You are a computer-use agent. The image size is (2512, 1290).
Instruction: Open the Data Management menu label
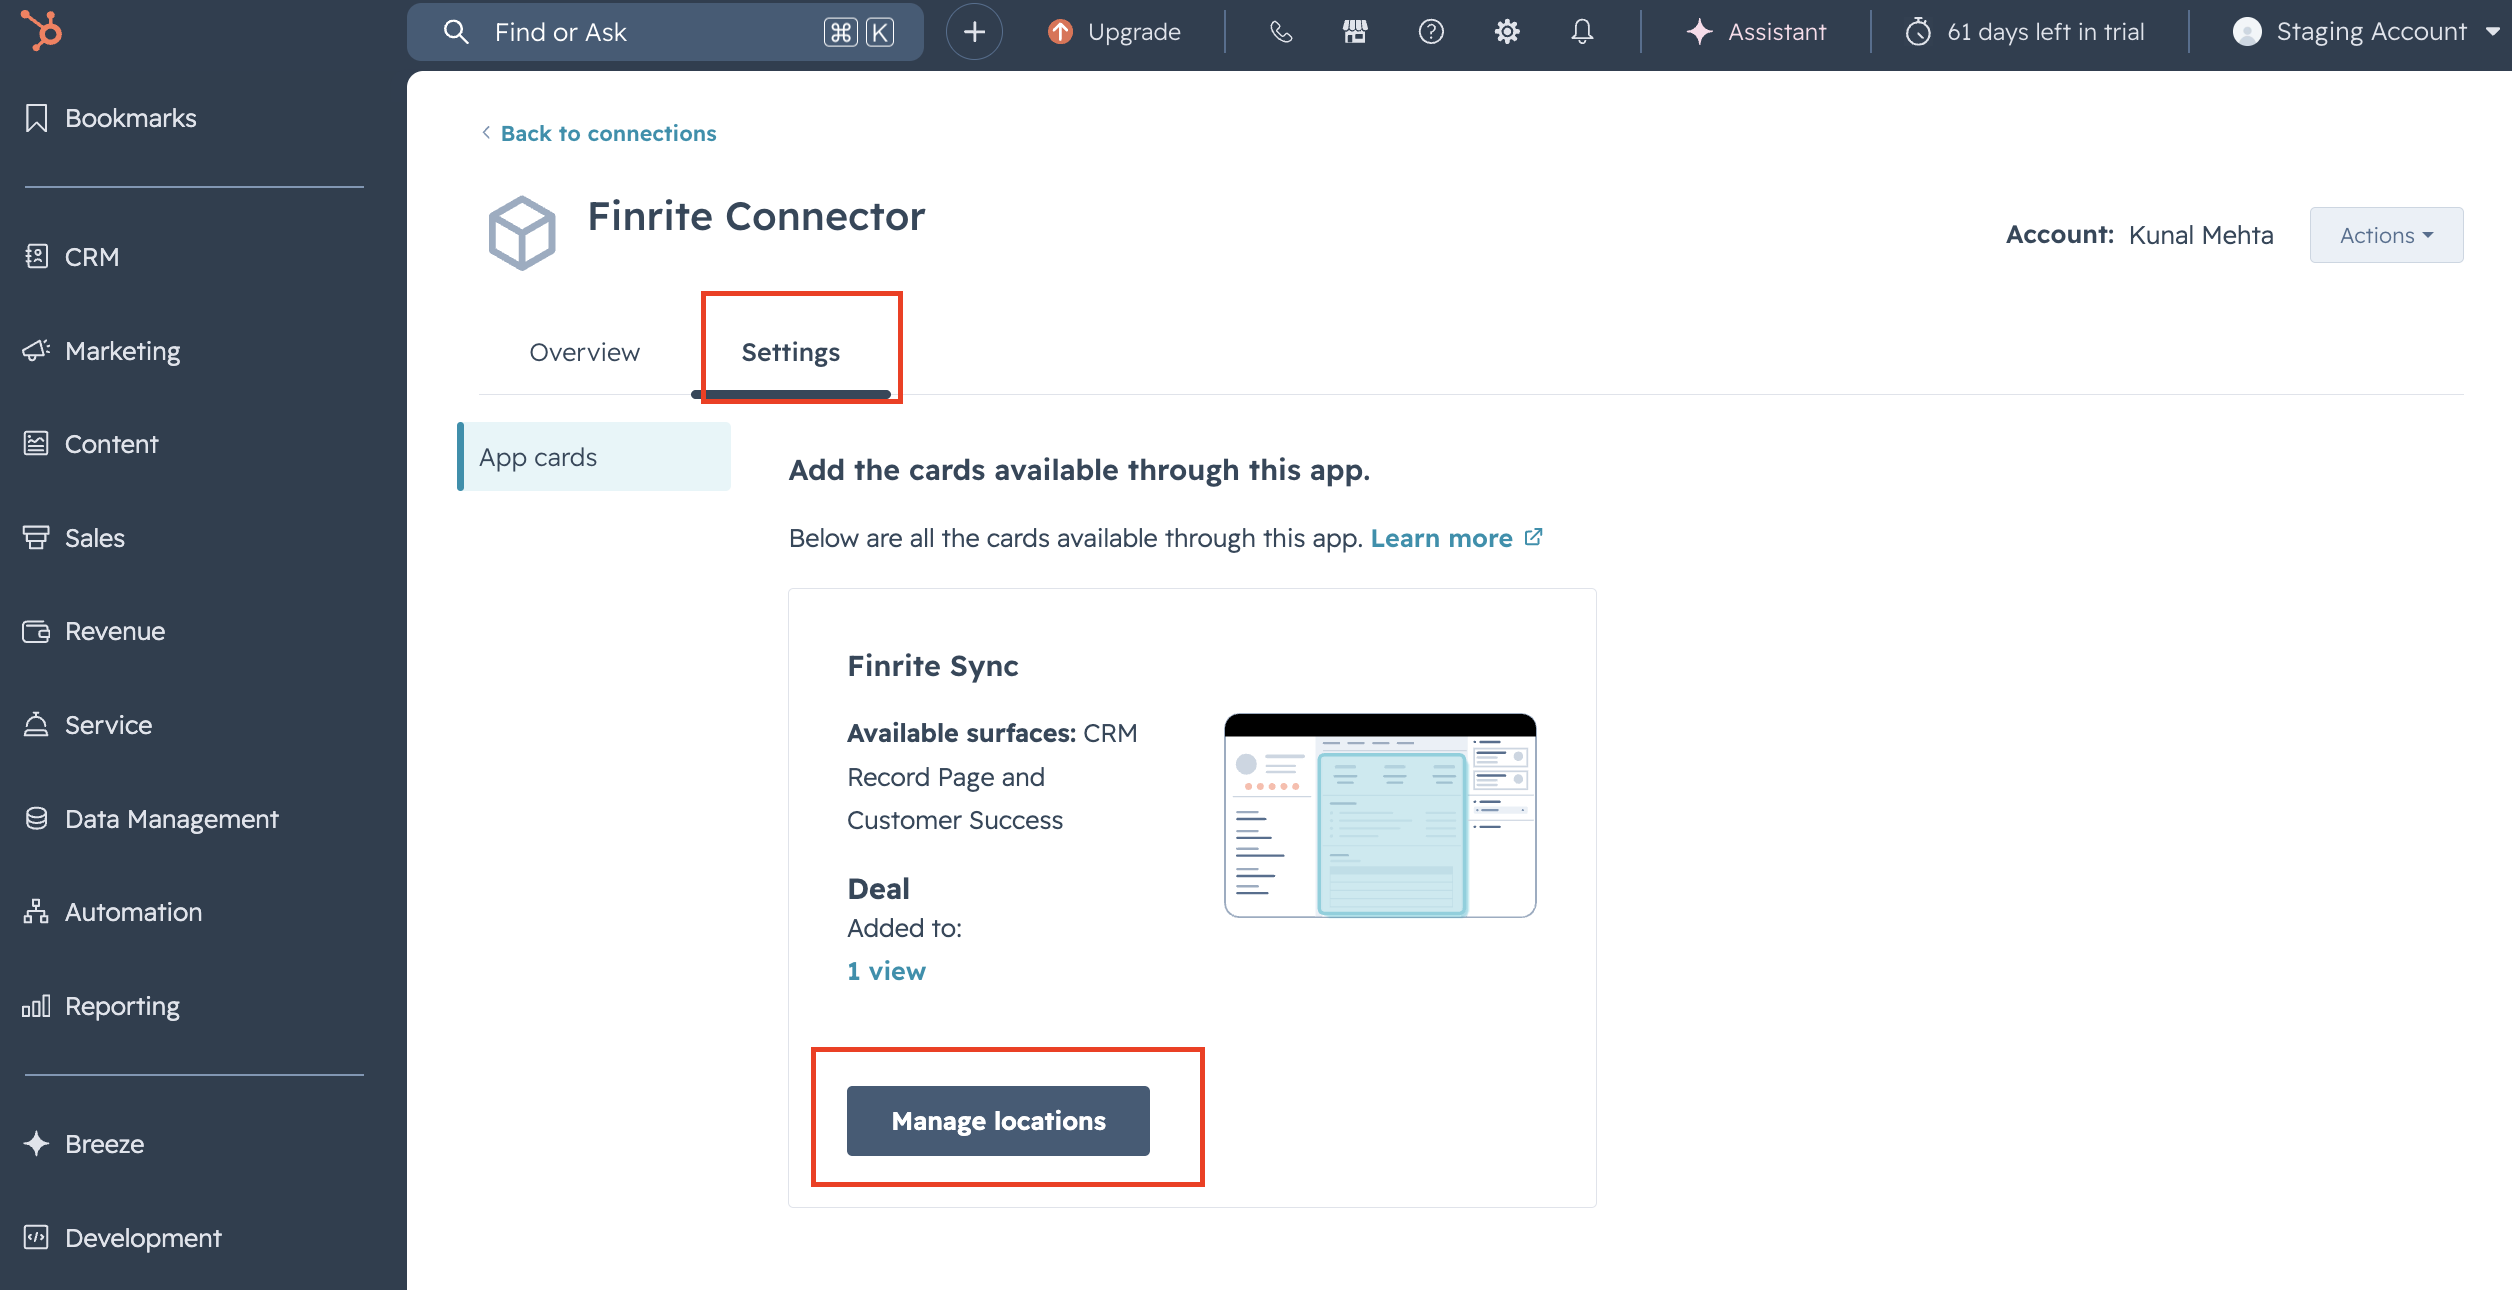coord(172,819)
